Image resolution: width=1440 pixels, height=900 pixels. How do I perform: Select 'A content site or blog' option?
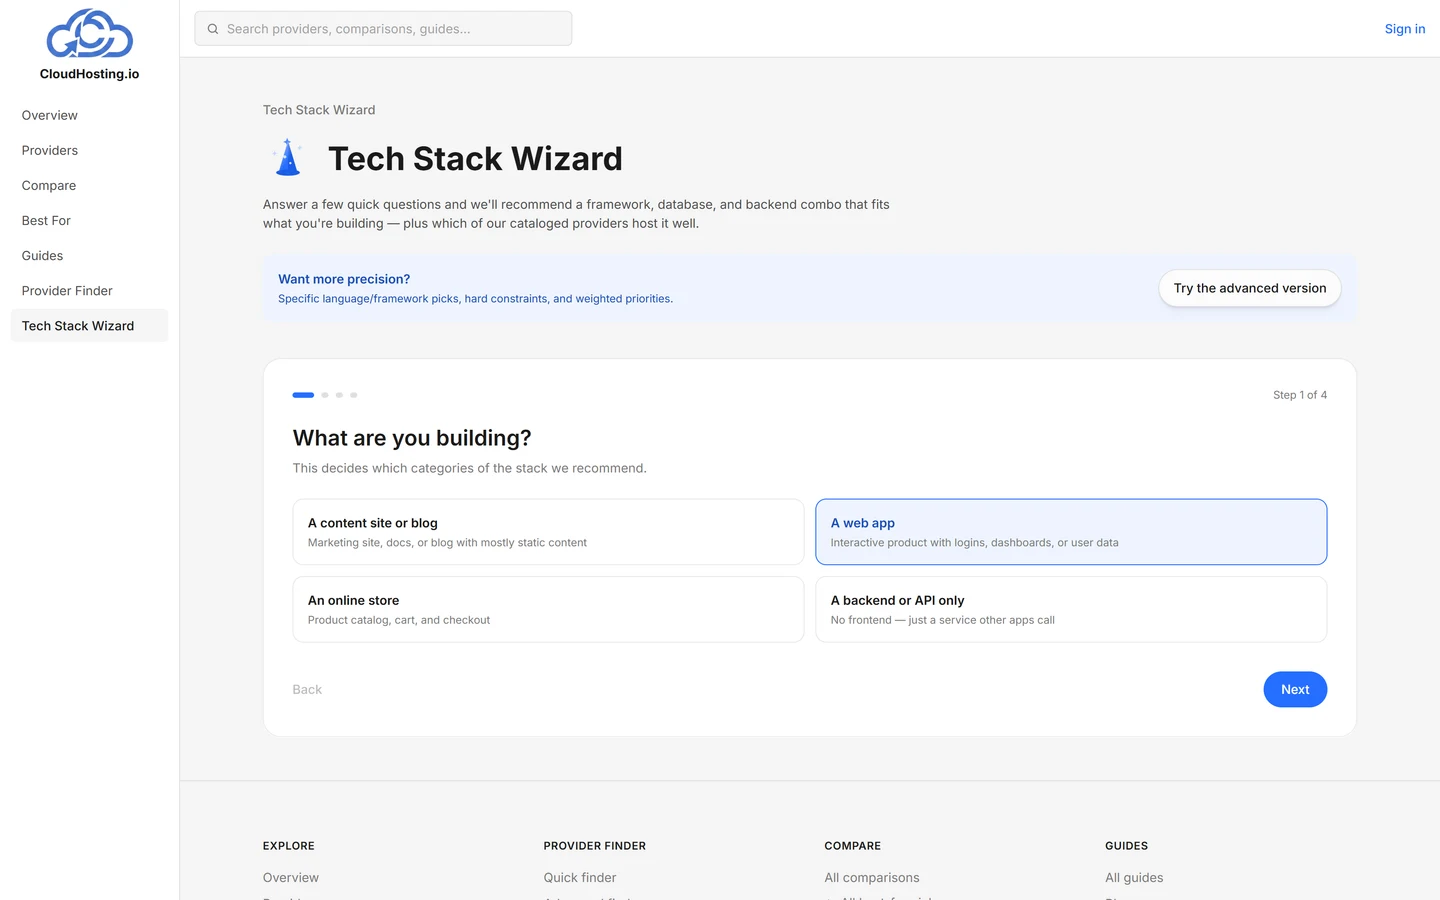click(x=548, y=532)
